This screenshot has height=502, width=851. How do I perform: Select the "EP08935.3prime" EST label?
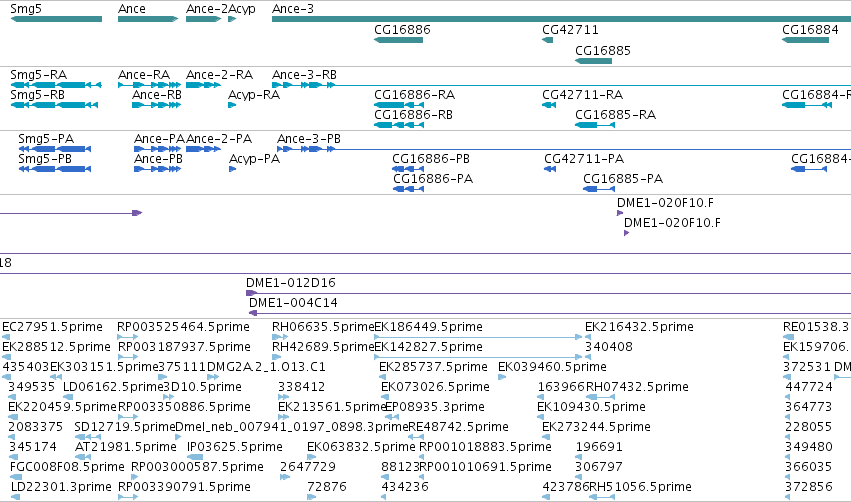pyautogui.click(x=435, y=407)
